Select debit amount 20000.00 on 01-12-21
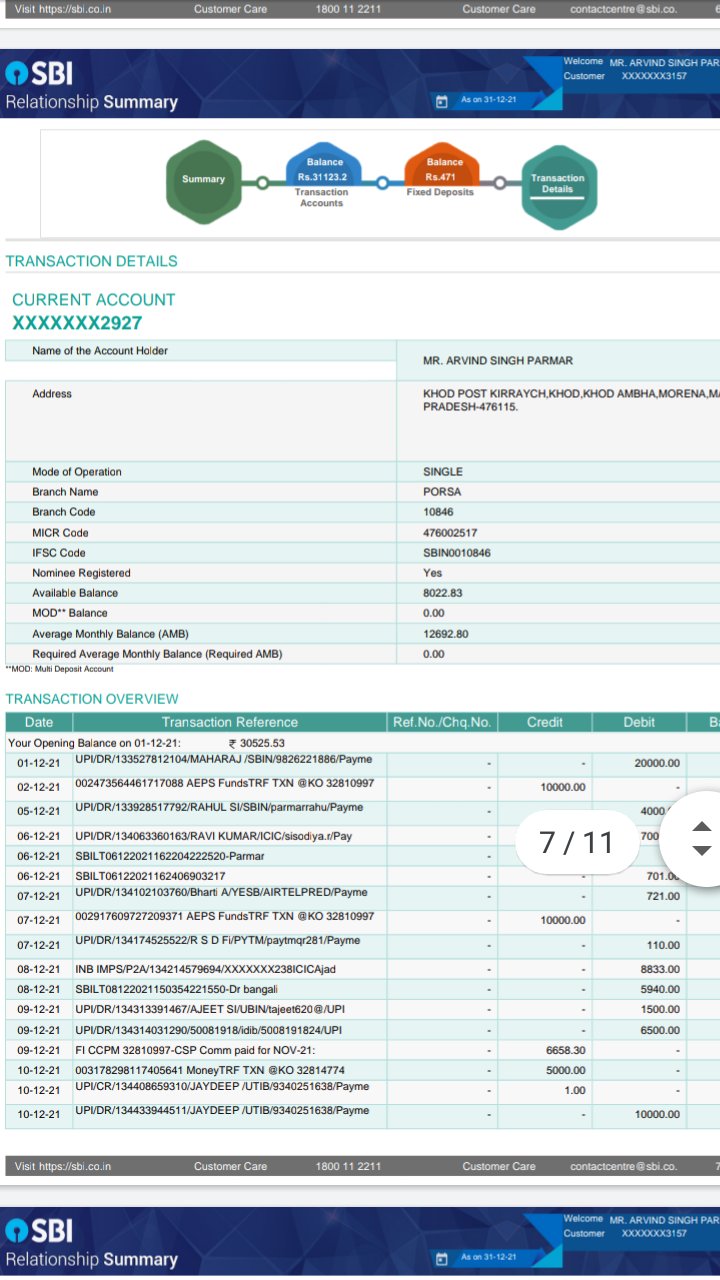Image resolution: width=720 pixels, height=1280 pixels. (657, 764)
